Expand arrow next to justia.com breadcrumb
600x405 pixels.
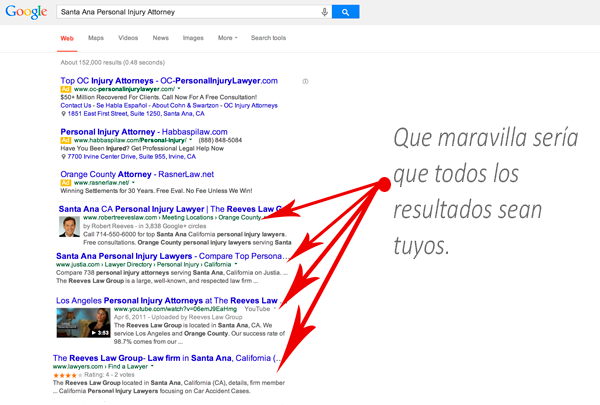236,264
